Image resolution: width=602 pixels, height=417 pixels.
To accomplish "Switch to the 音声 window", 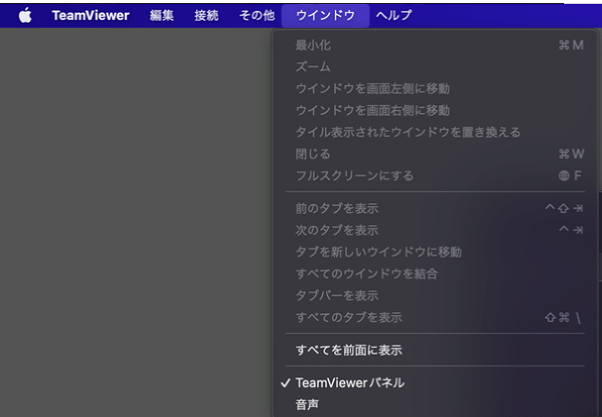I will [436, 404].
